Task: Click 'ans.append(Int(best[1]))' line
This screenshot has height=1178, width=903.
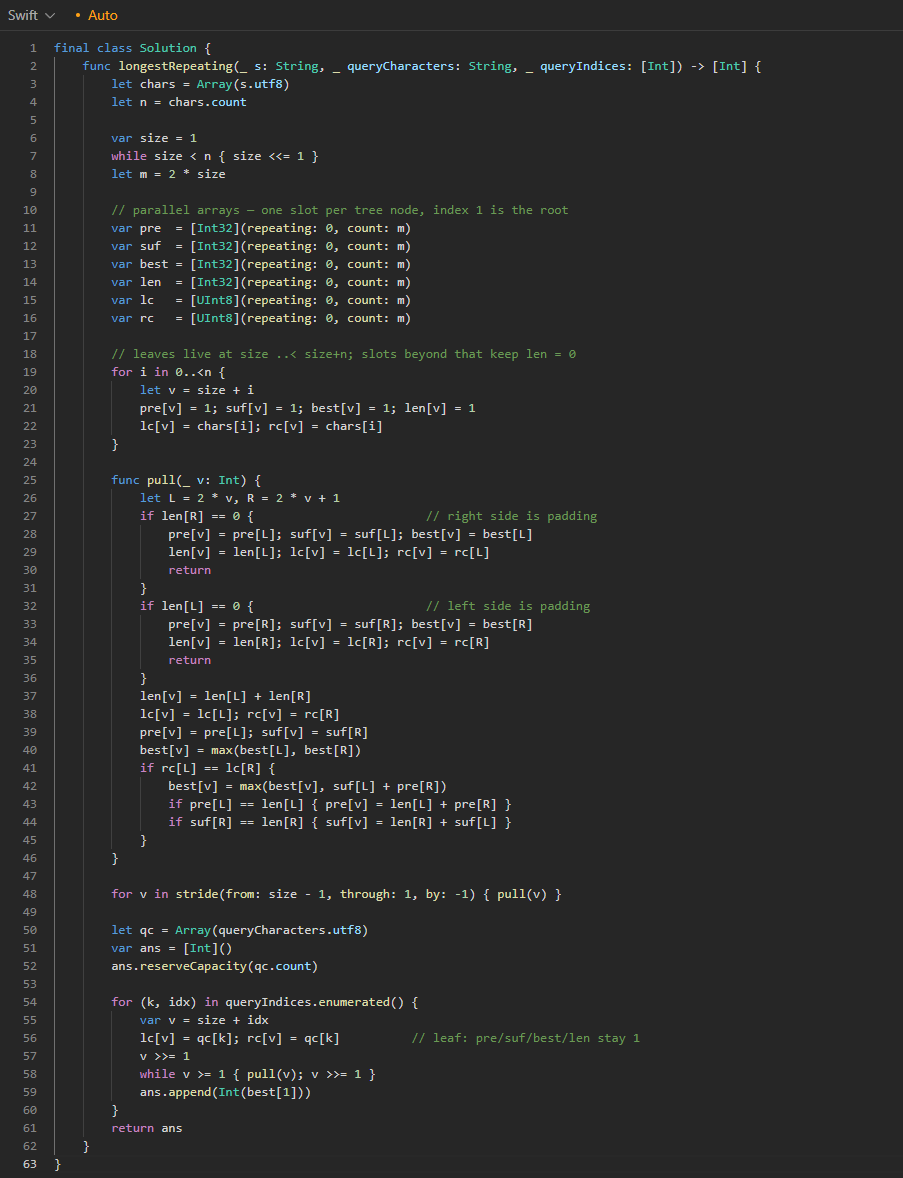Action: [225, 1092]
